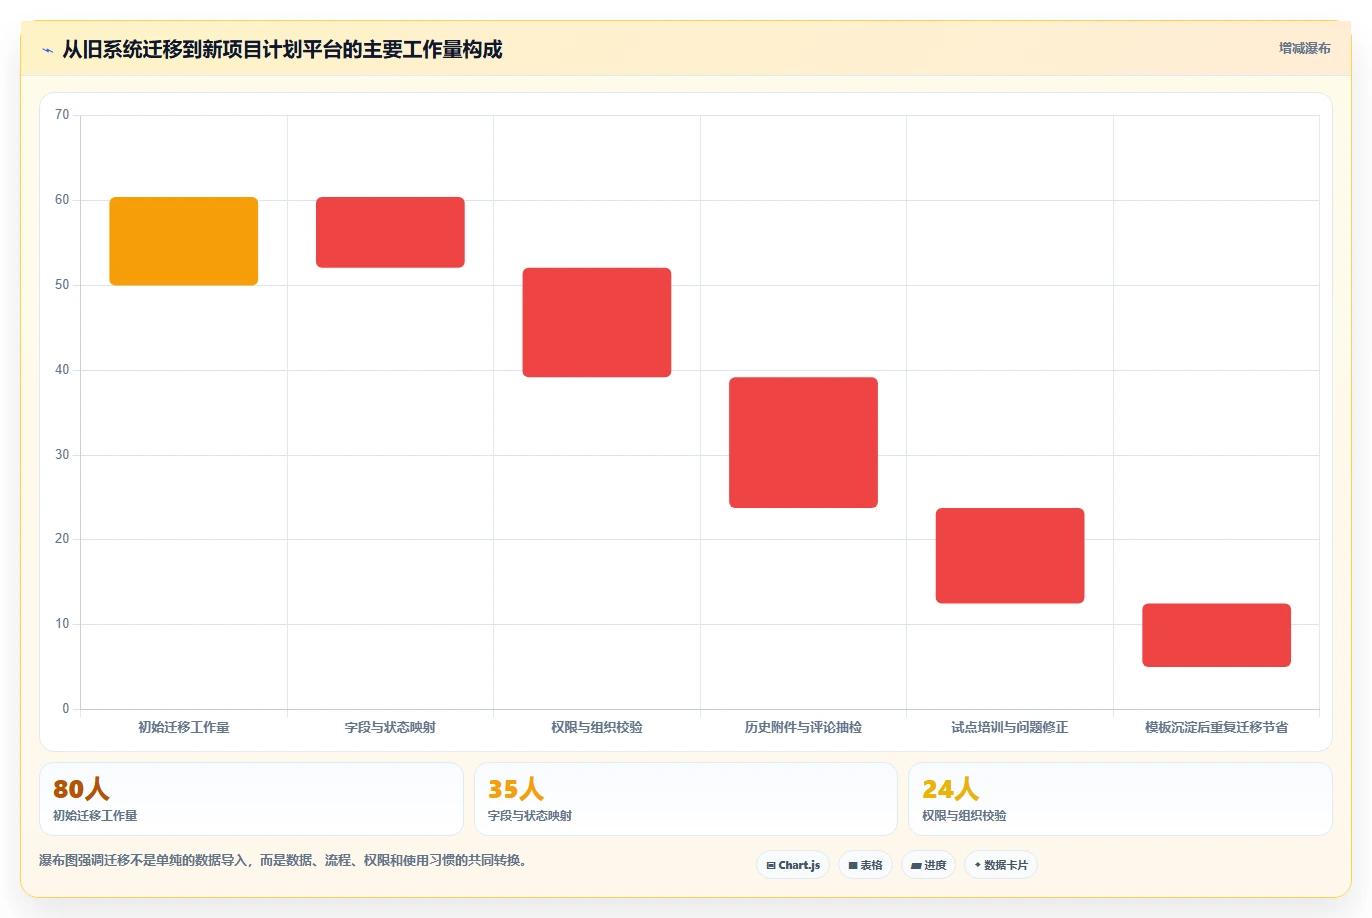Click axis label 字段与状态映射 under chart
The image size is (1372, 918).
tap(390, 727)
